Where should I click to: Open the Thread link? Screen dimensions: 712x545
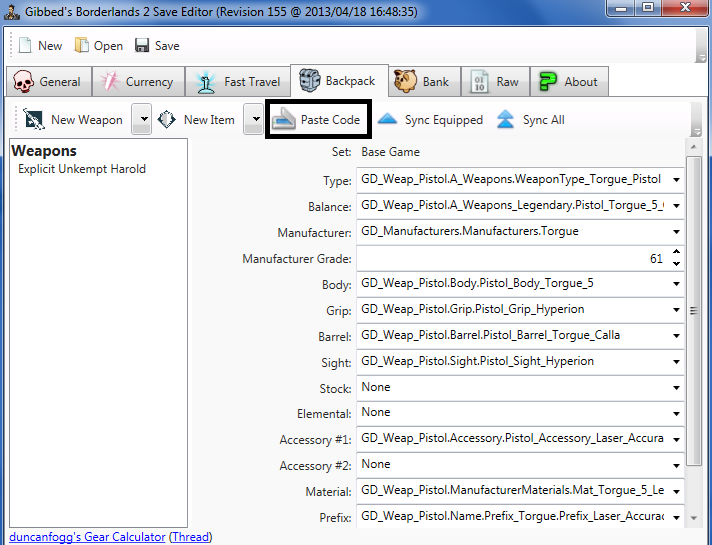tap(190, 537)
